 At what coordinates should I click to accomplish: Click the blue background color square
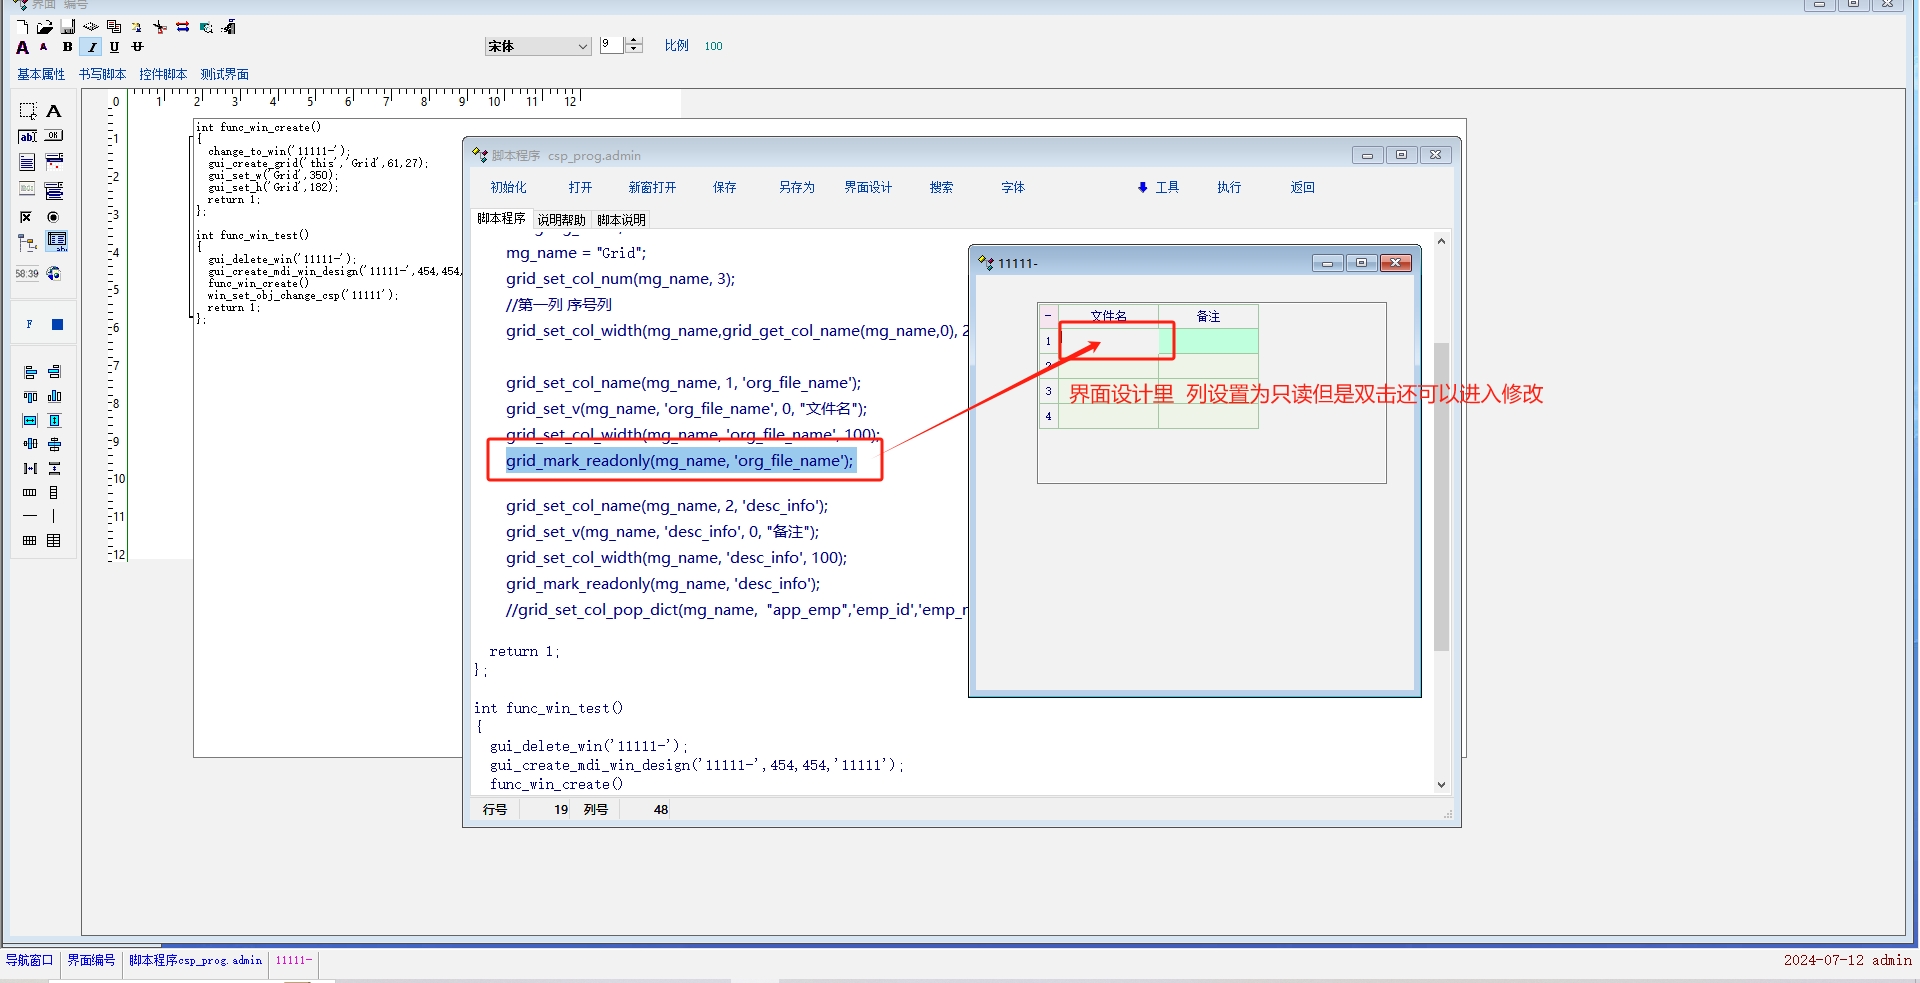click(x=57, y=325)
